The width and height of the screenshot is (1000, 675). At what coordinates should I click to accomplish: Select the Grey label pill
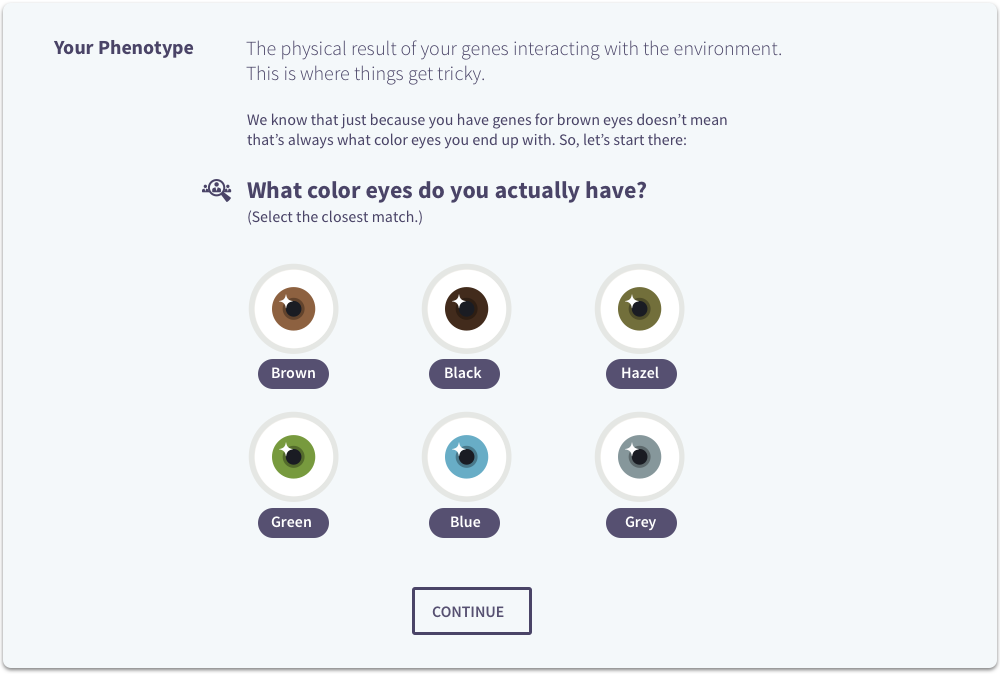[x=641, y=523]
